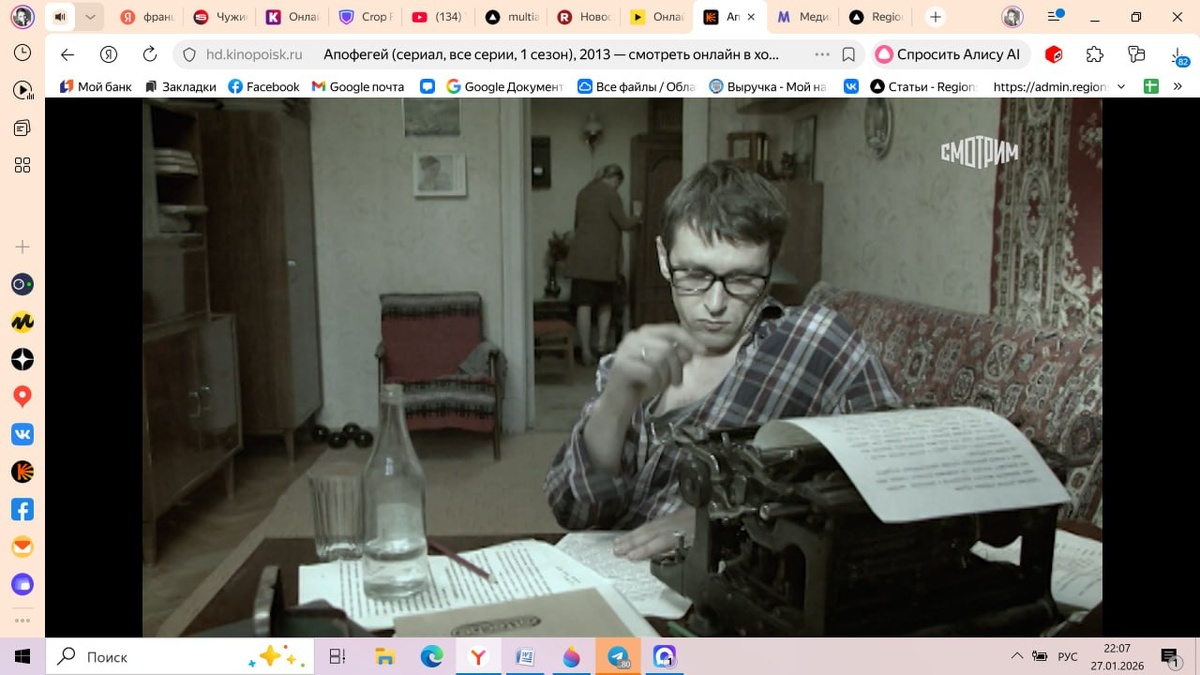This screenshot has height=675, width=1200.
Task: Switch the 'РУС' input language
Action: coord(1068,657)
